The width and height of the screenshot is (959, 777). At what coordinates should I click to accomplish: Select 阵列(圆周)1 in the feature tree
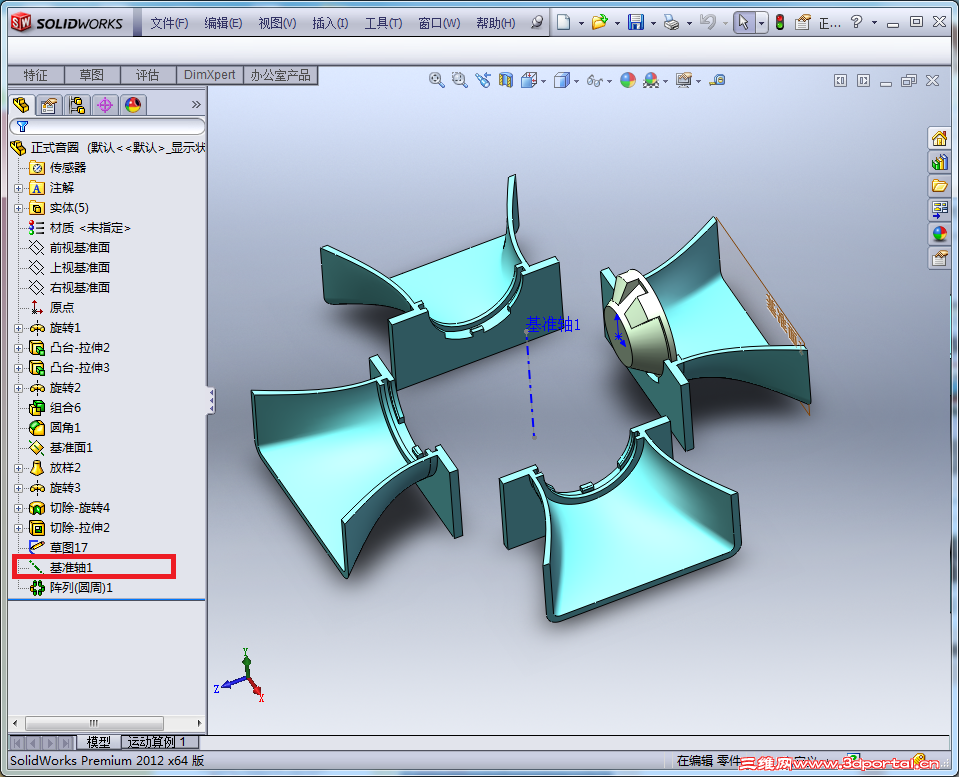click(x=81, y=588)
